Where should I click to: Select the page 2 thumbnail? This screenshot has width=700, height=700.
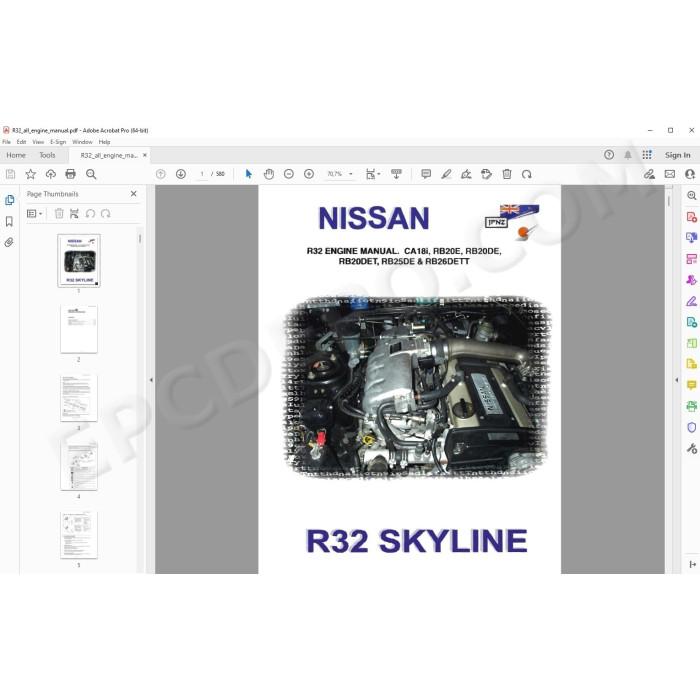pyautogui.click(x=79, y=329)
